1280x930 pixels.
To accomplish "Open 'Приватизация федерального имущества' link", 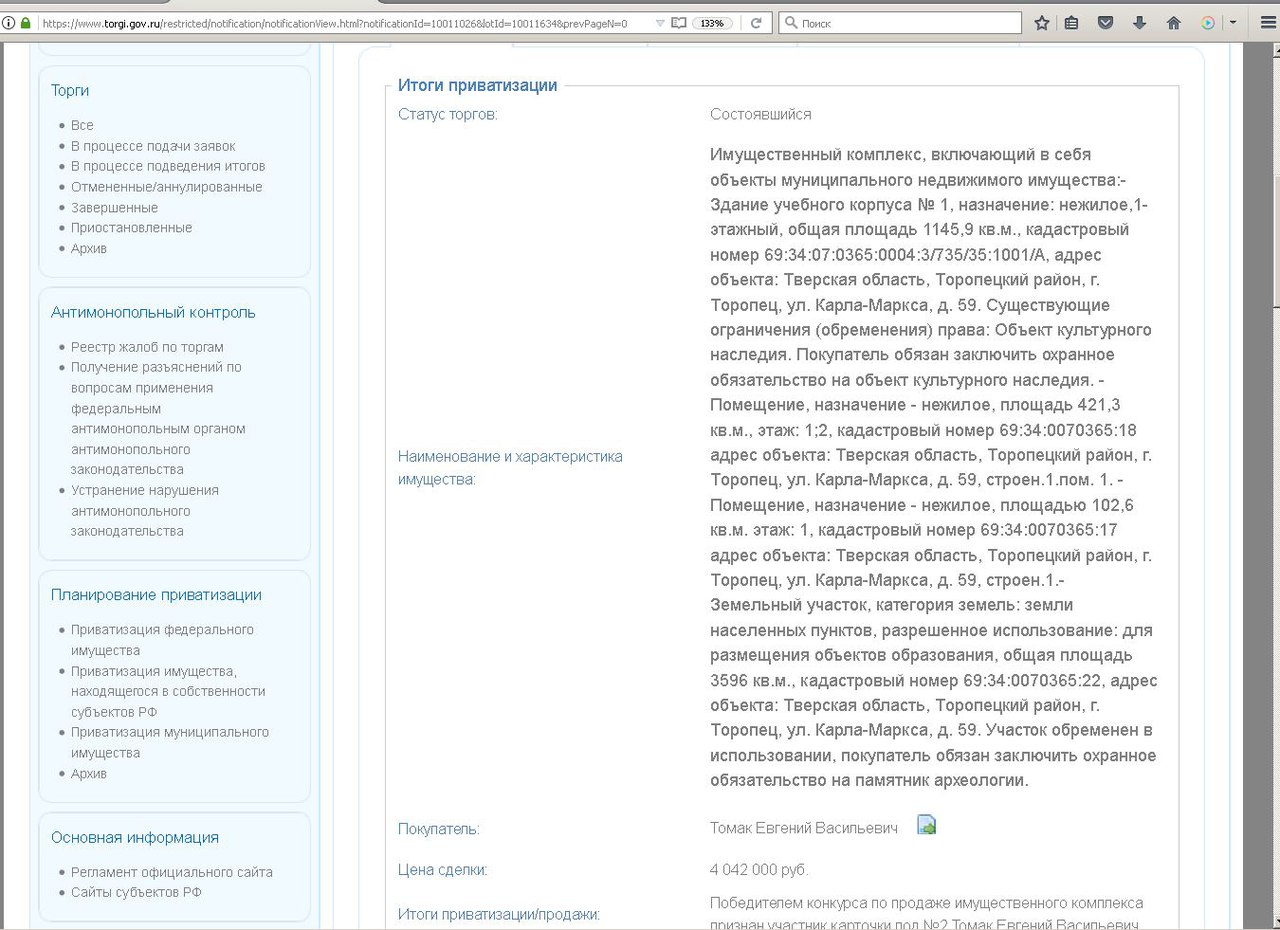I will 162,640.
